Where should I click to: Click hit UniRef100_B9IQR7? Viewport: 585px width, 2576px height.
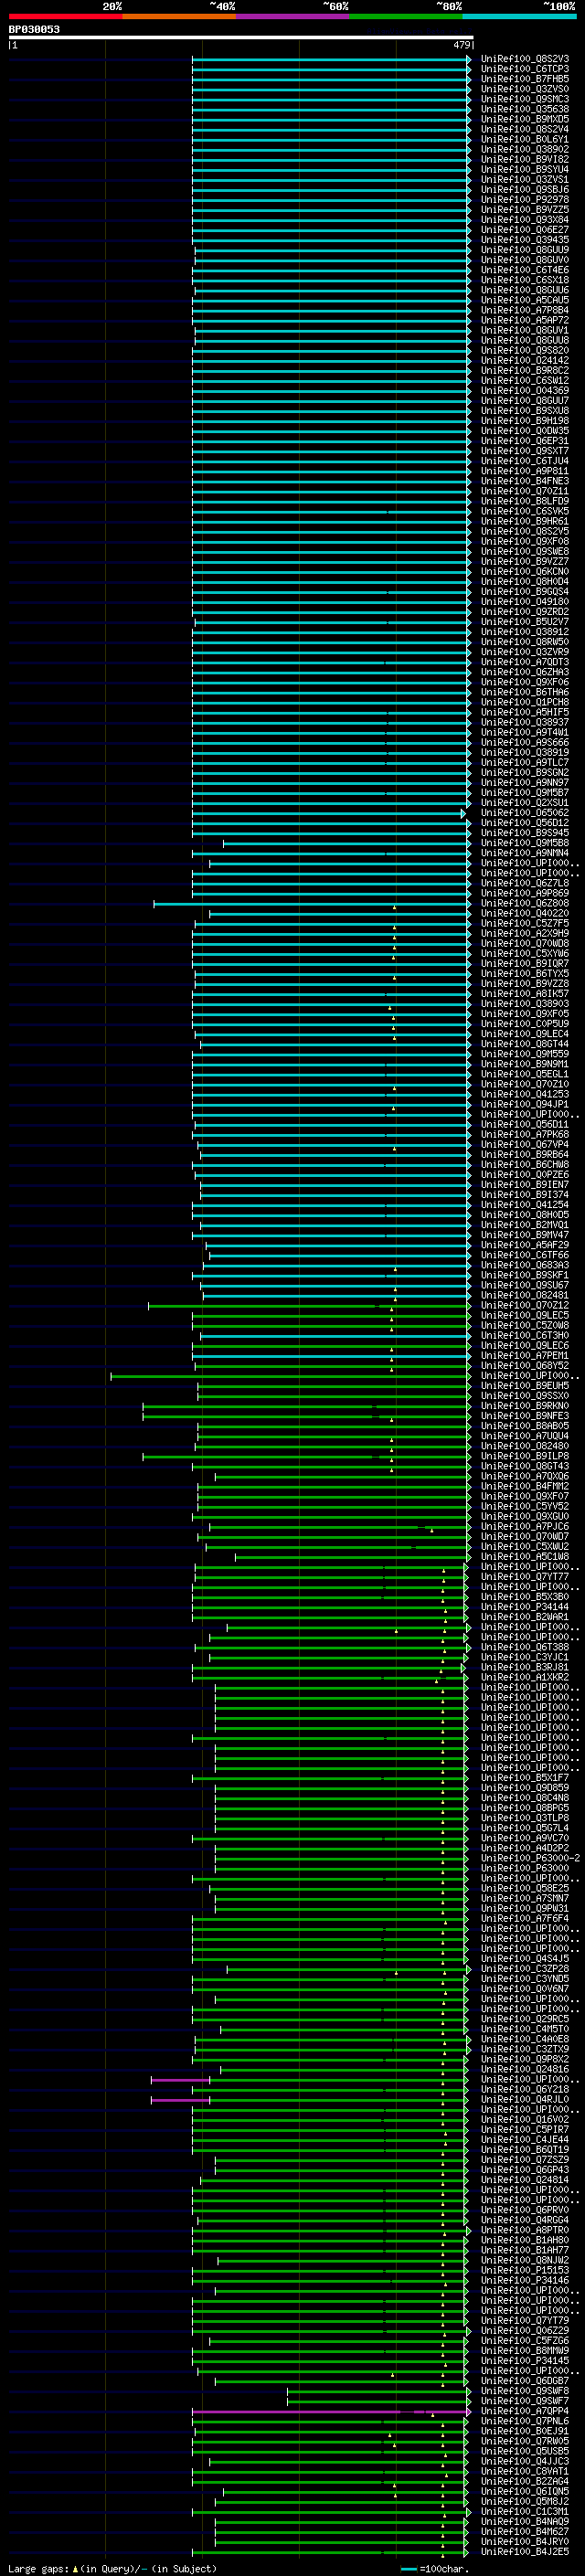(x=525, y=964)
